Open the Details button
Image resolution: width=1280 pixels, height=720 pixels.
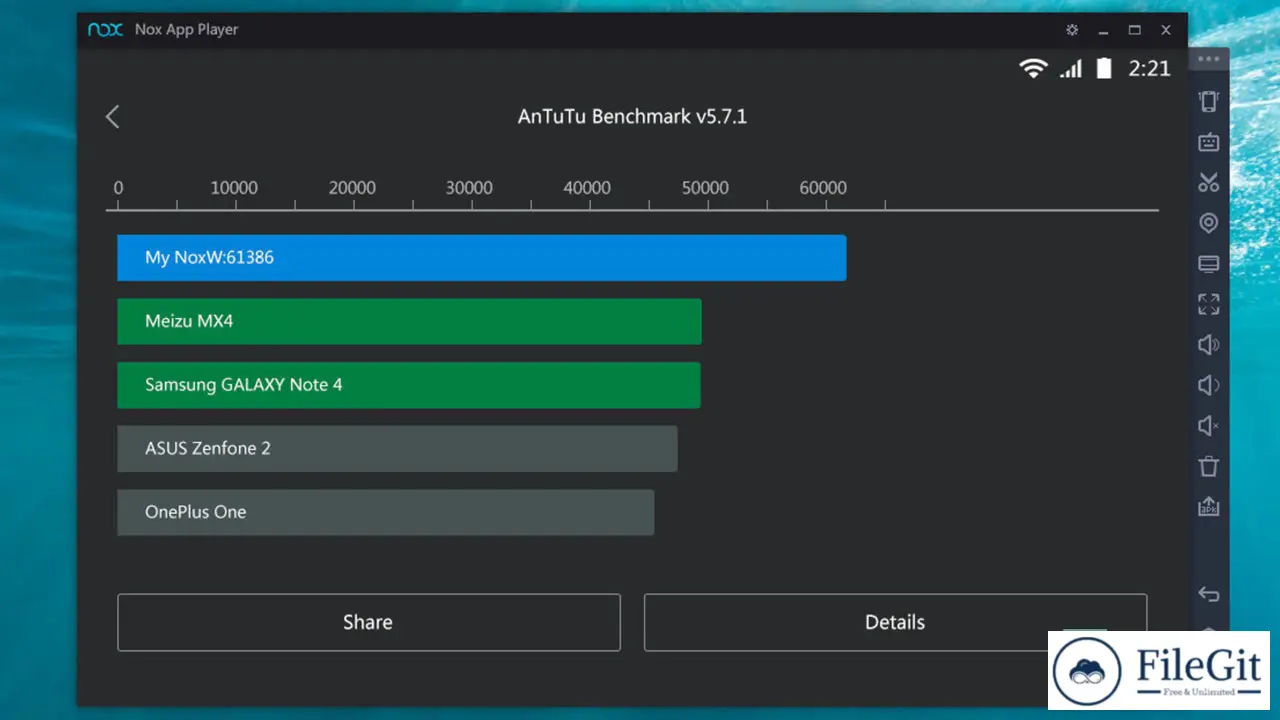coord(895,622)
